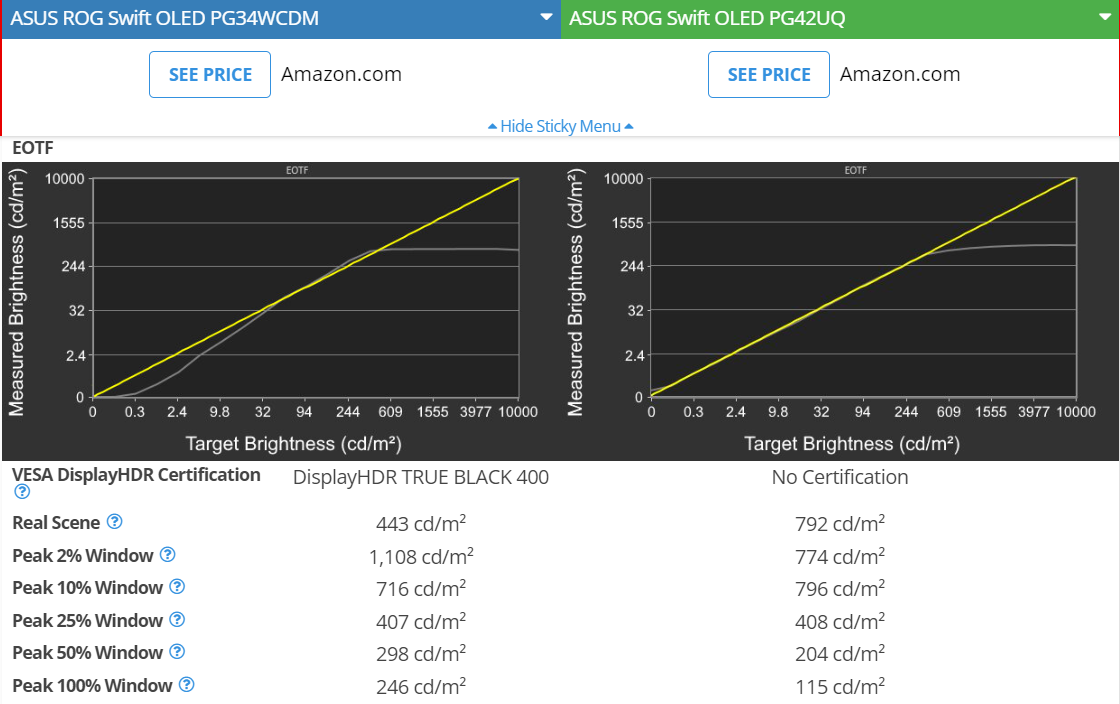
Task: Open help icon next to Peak 100% Window
Action: (186, 684)
